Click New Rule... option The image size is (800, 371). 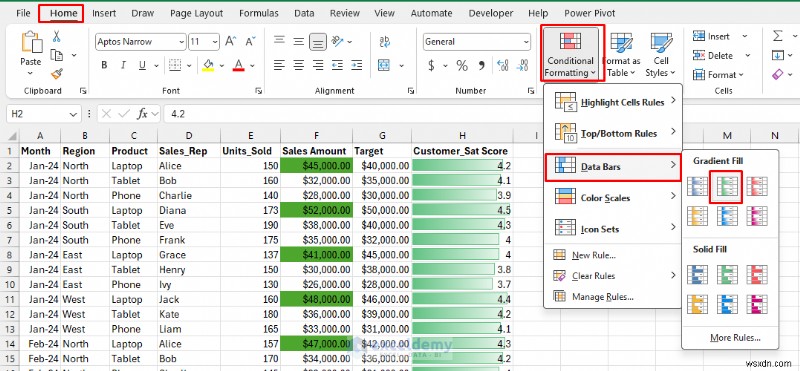tap(614, 255)
